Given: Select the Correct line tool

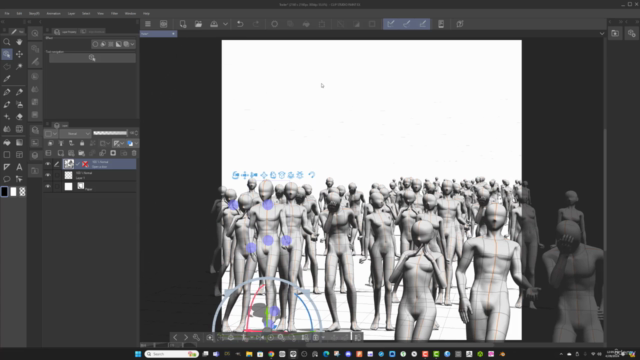Looking at the screenshot, I should (19, 179).
